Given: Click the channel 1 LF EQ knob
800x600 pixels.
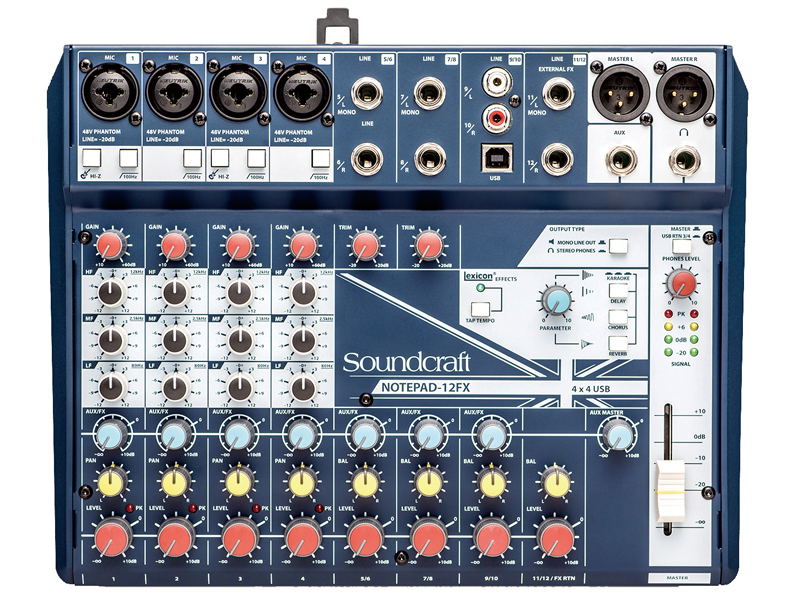Looking at the screenshot, I should (x=112, y=388).
